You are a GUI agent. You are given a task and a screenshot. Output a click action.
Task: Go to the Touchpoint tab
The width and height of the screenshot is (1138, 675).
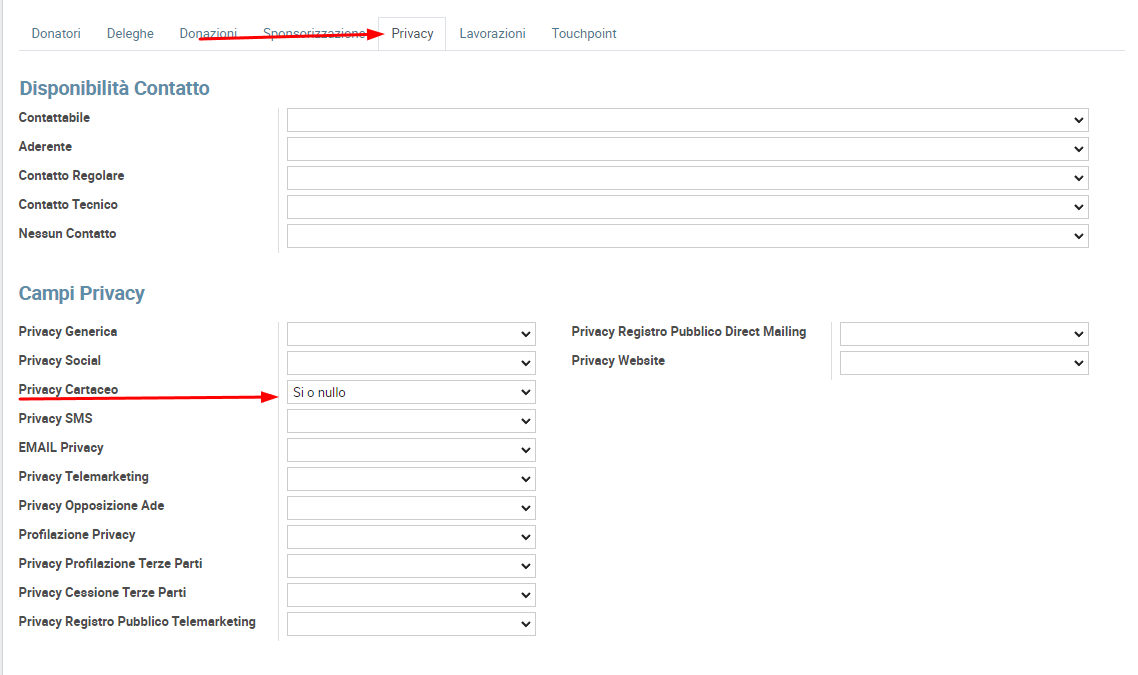584,34
